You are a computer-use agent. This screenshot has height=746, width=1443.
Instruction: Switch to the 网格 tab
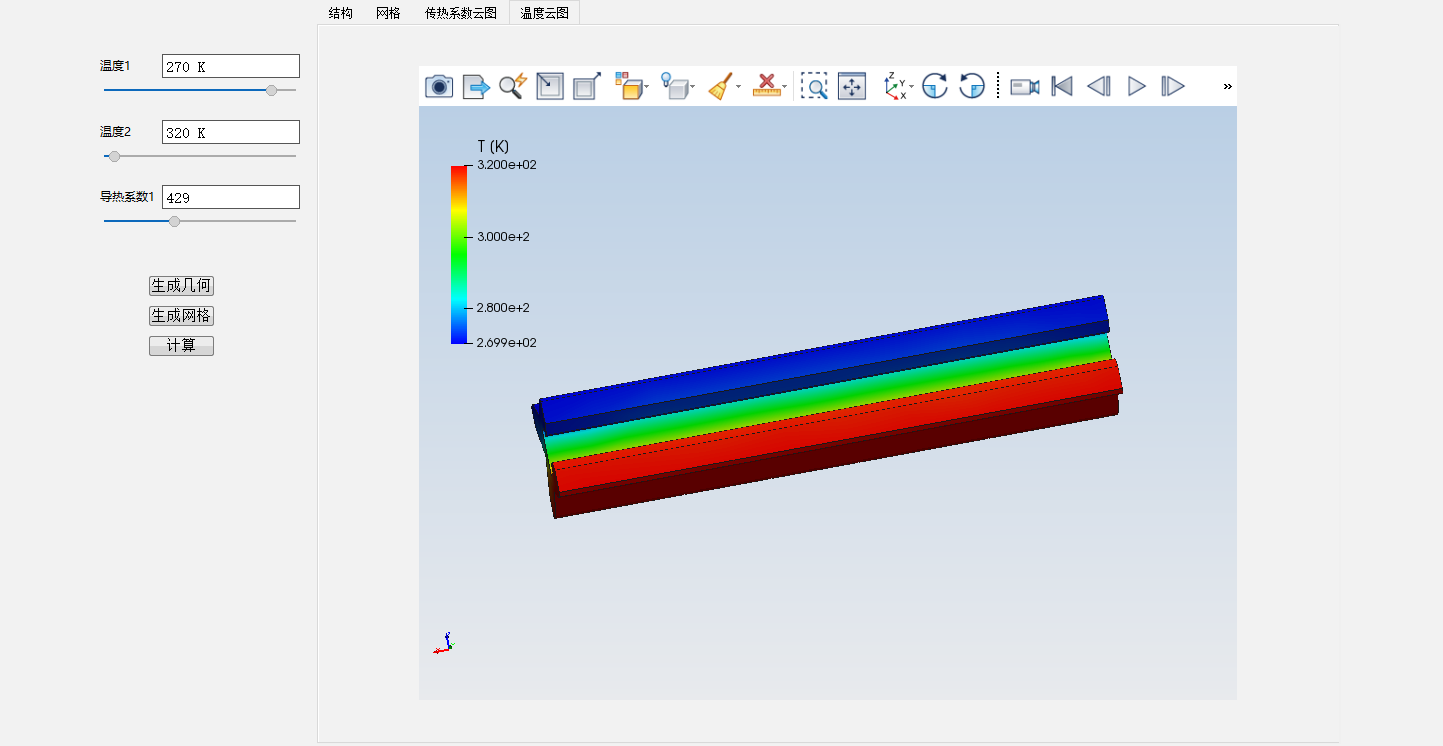click(389, 13)
